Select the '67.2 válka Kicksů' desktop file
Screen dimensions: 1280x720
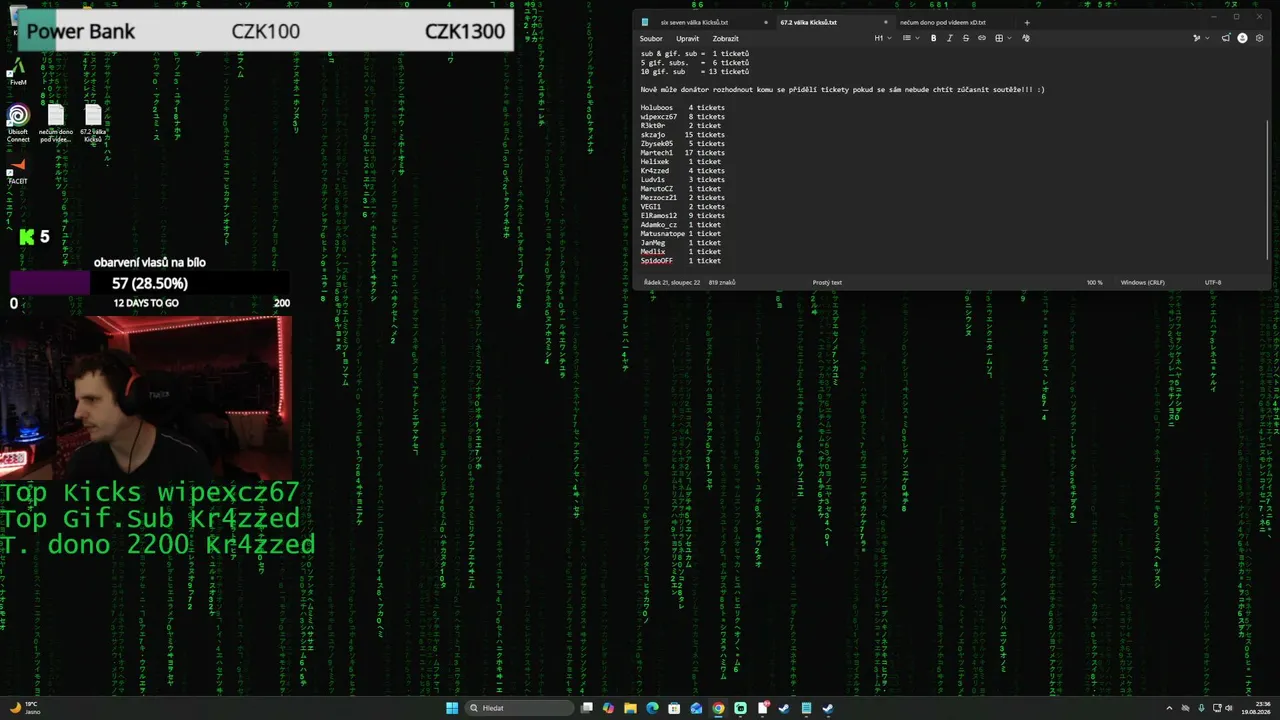pos(92,124)
